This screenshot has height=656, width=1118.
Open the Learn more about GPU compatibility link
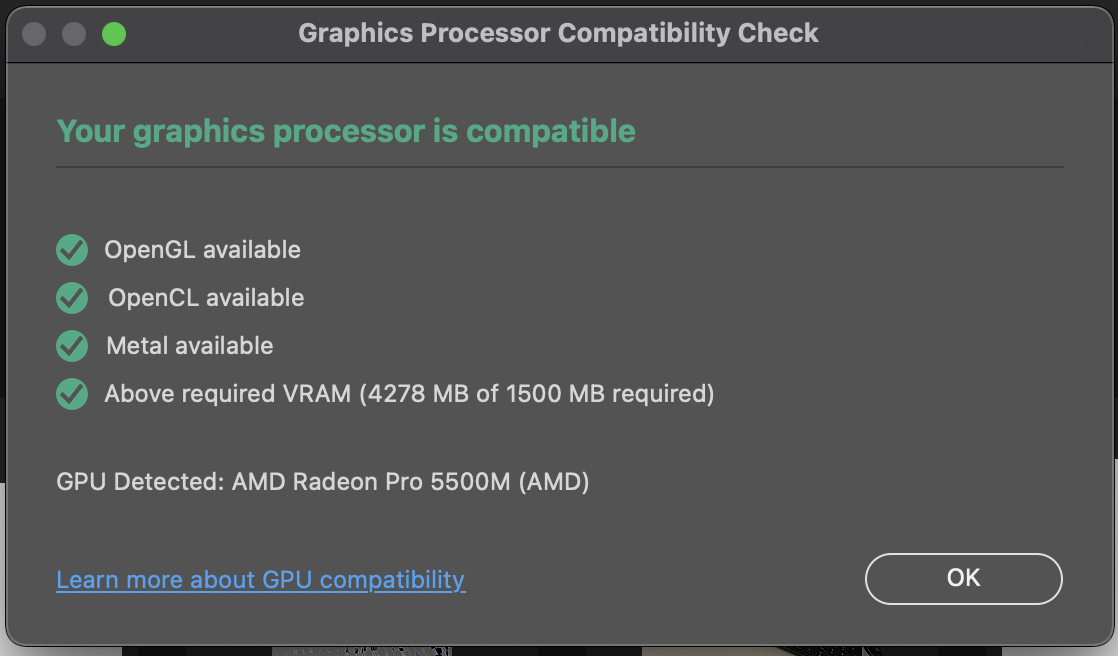[x=260, y=580]
